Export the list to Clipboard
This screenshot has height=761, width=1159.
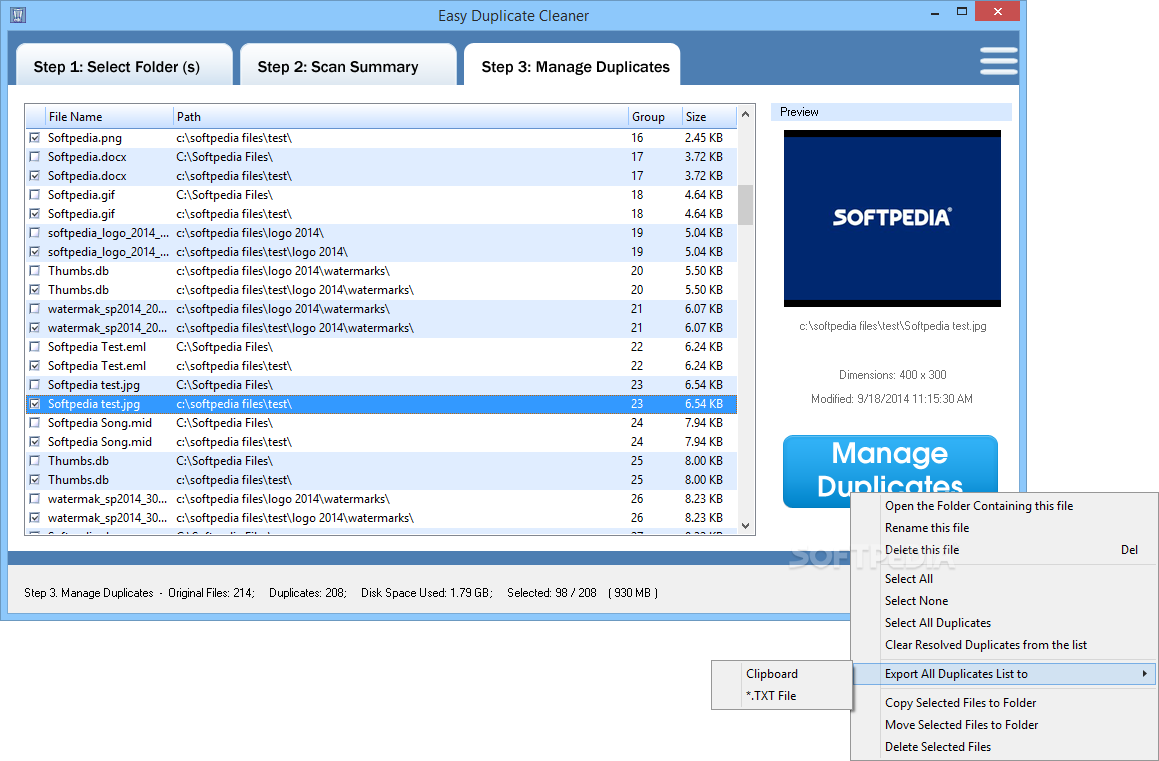[782, 674]
